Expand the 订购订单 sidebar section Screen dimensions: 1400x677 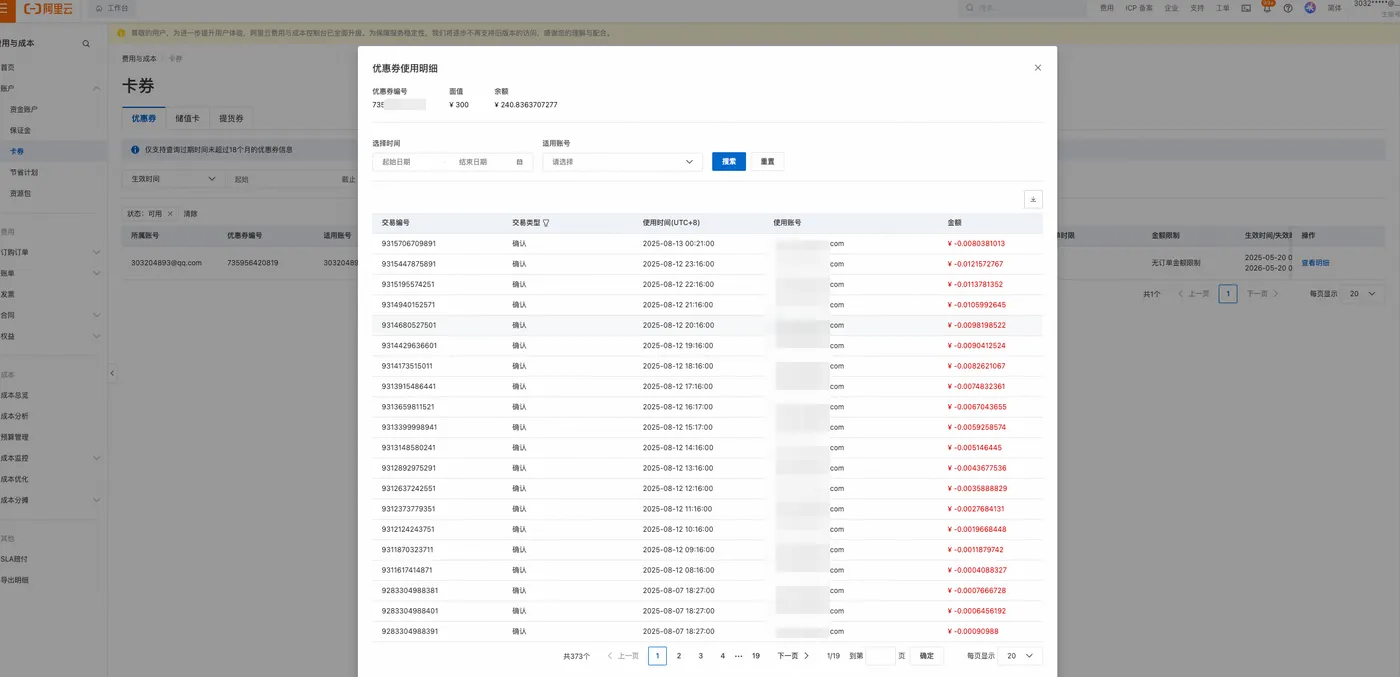(x=96, y=252)
